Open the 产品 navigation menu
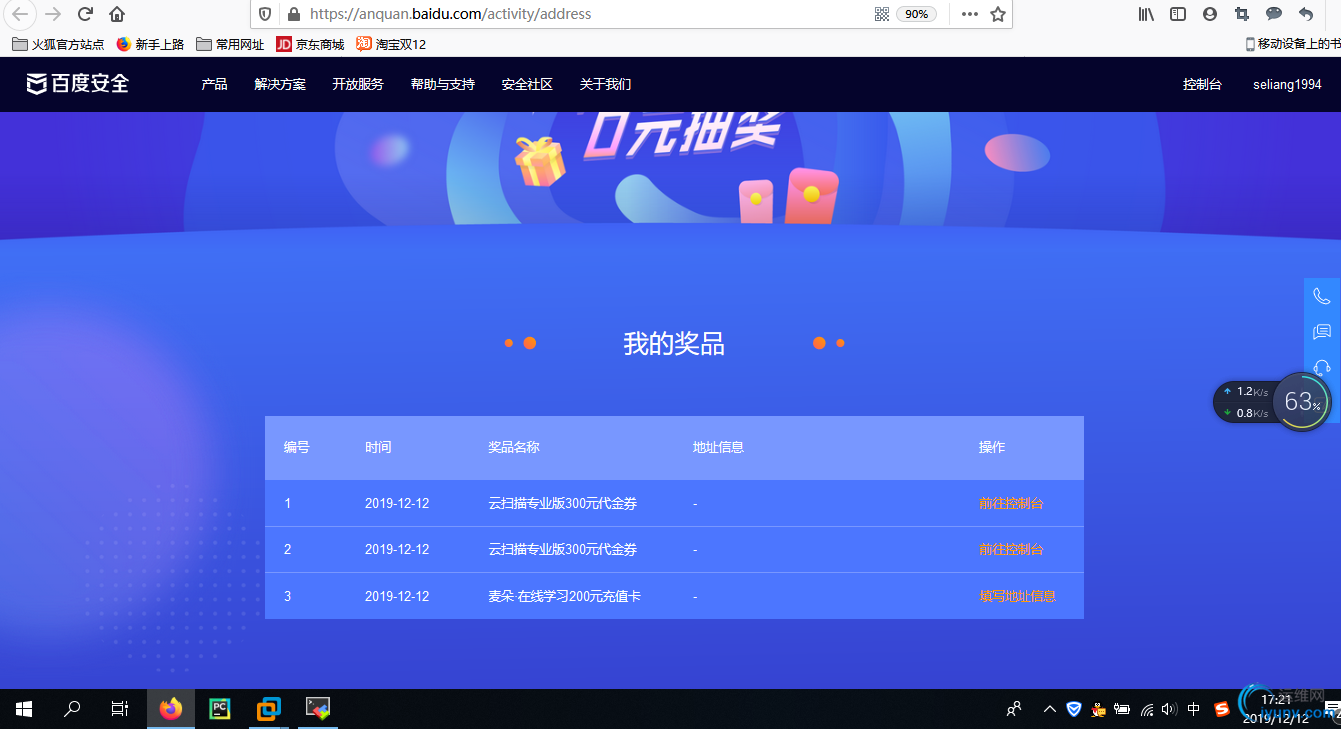The width and height of the screenshot is (1341, 729). 214,84
